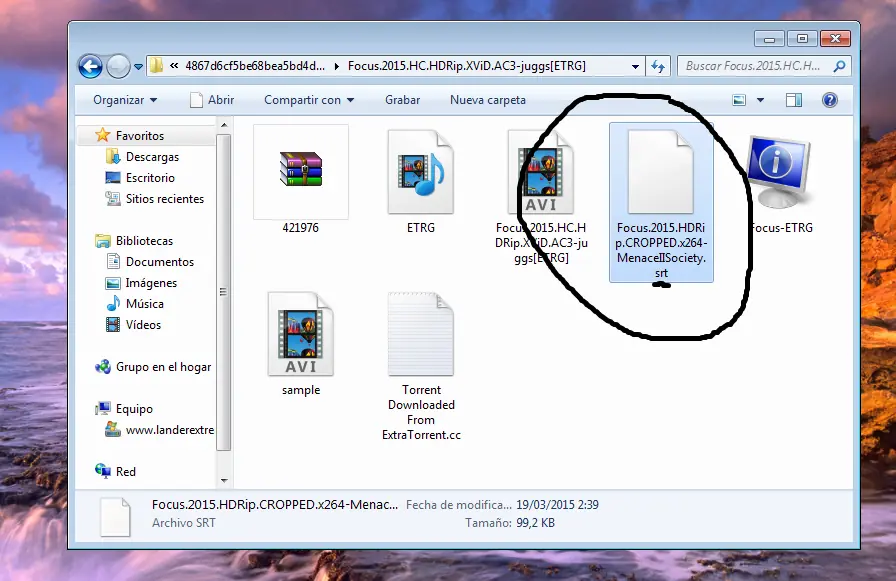Open Help with the question mark icon
The height and width of the screenshot is (581, 896).
(x=830, y=100)
